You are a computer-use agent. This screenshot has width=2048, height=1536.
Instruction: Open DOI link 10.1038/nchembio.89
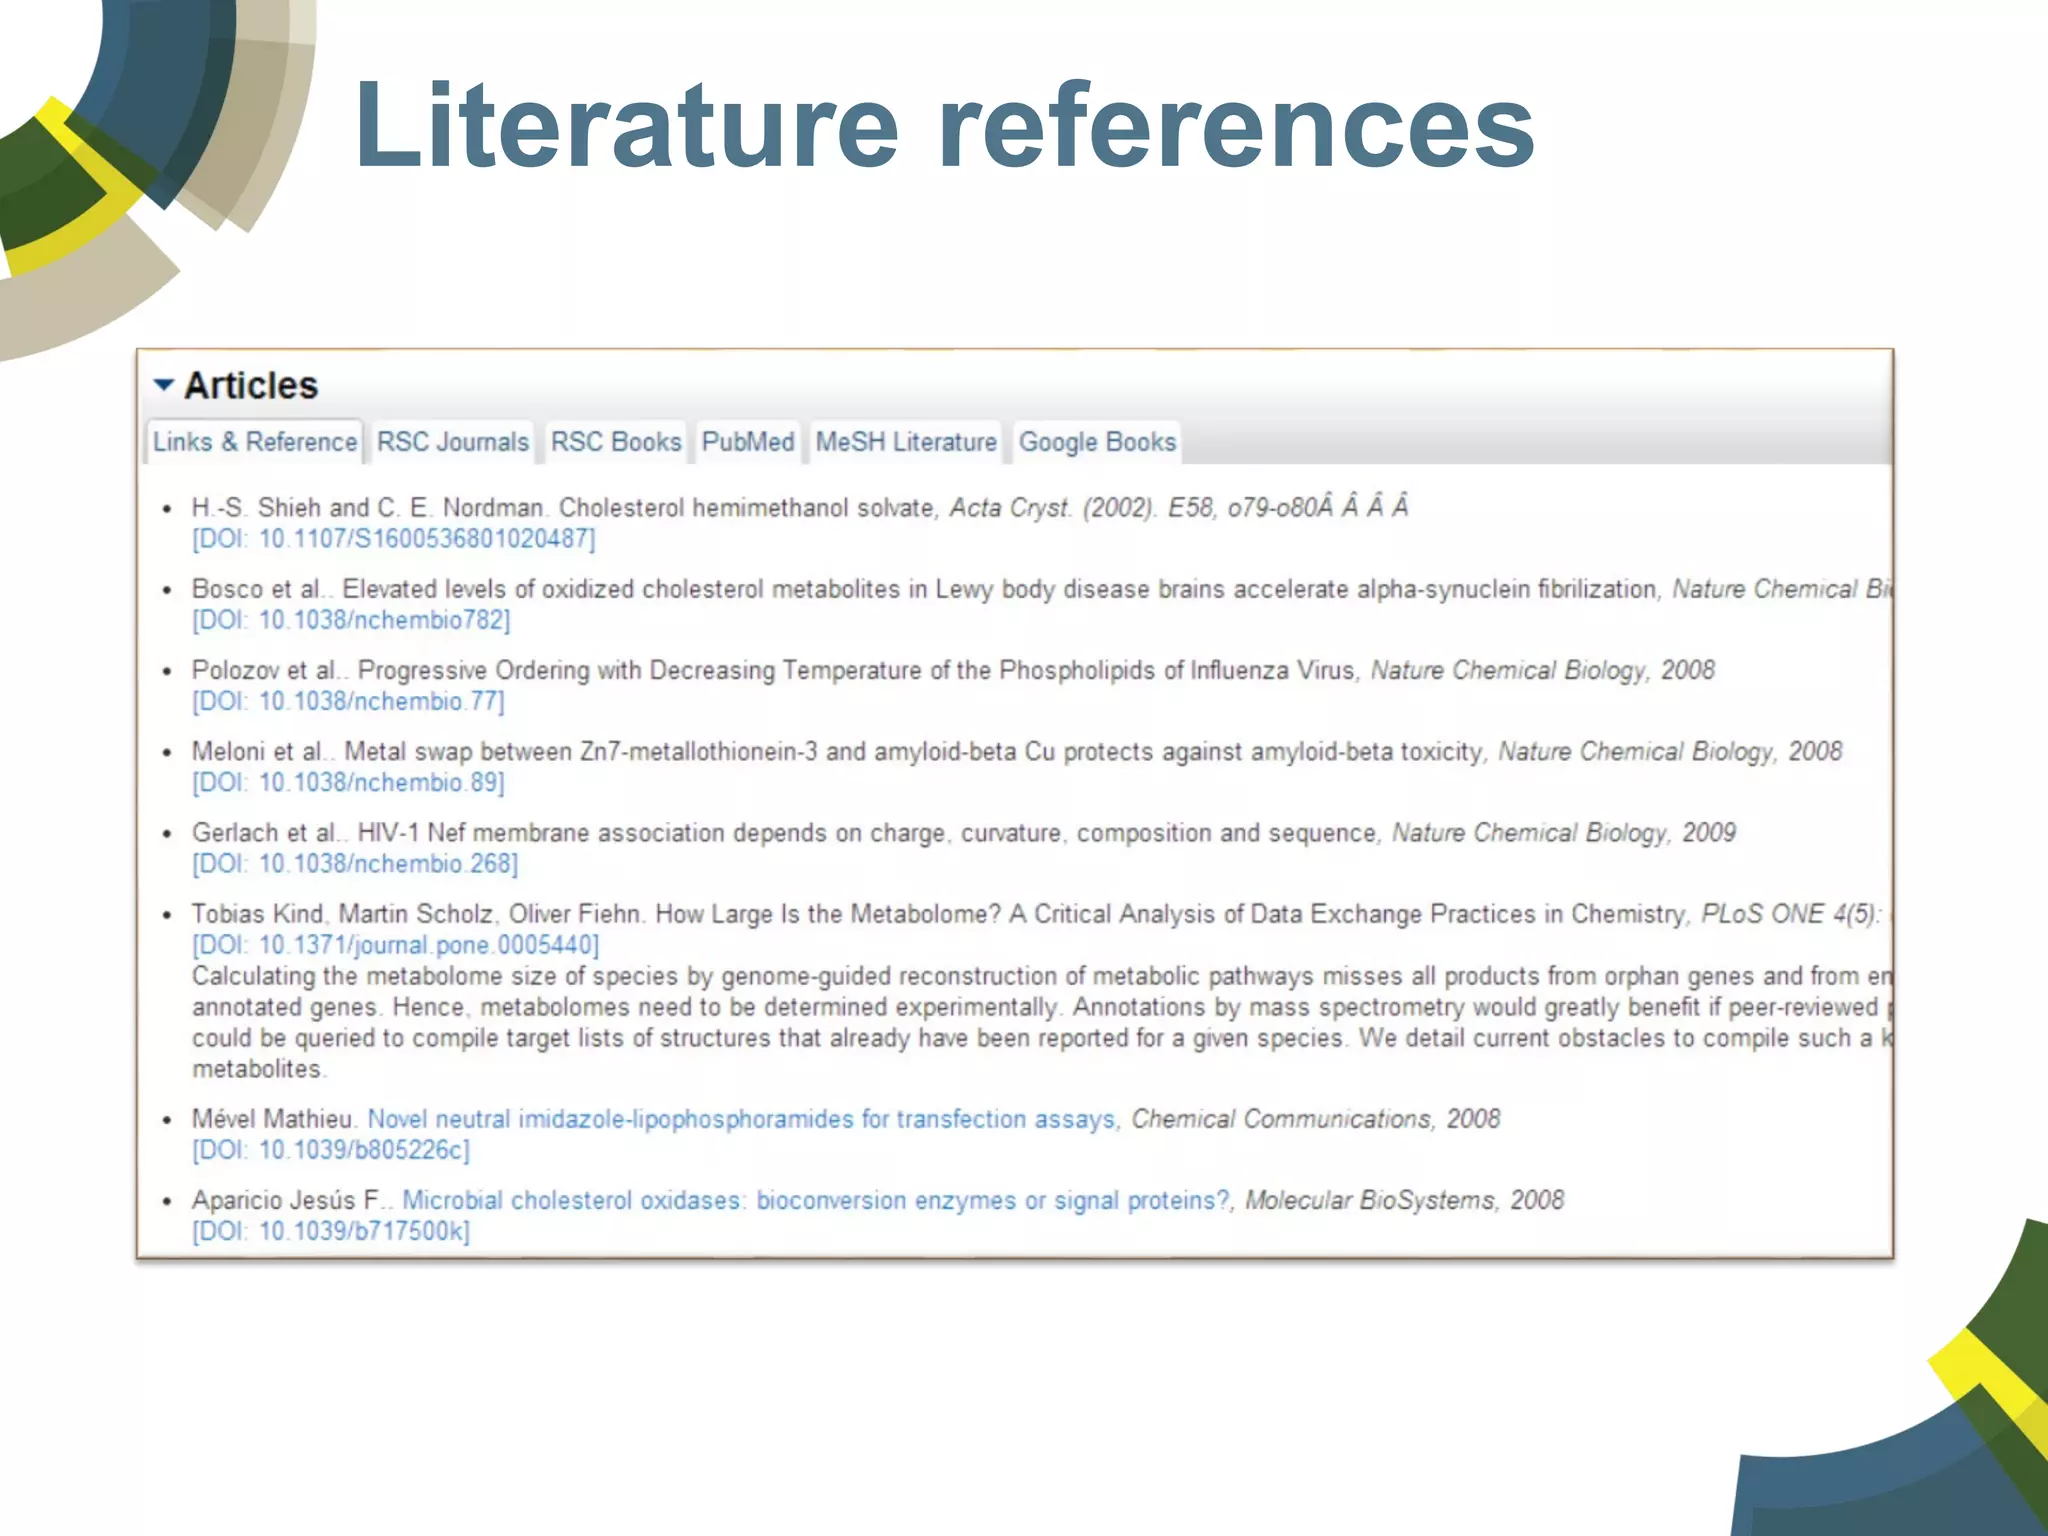[348, 782]
